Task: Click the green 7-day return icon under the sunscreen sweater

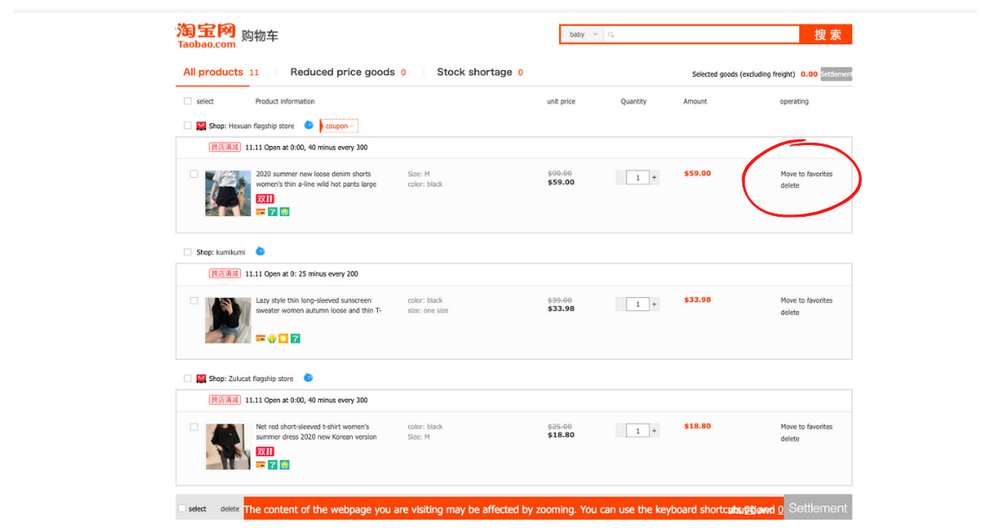Action: (x=295, y=339)
